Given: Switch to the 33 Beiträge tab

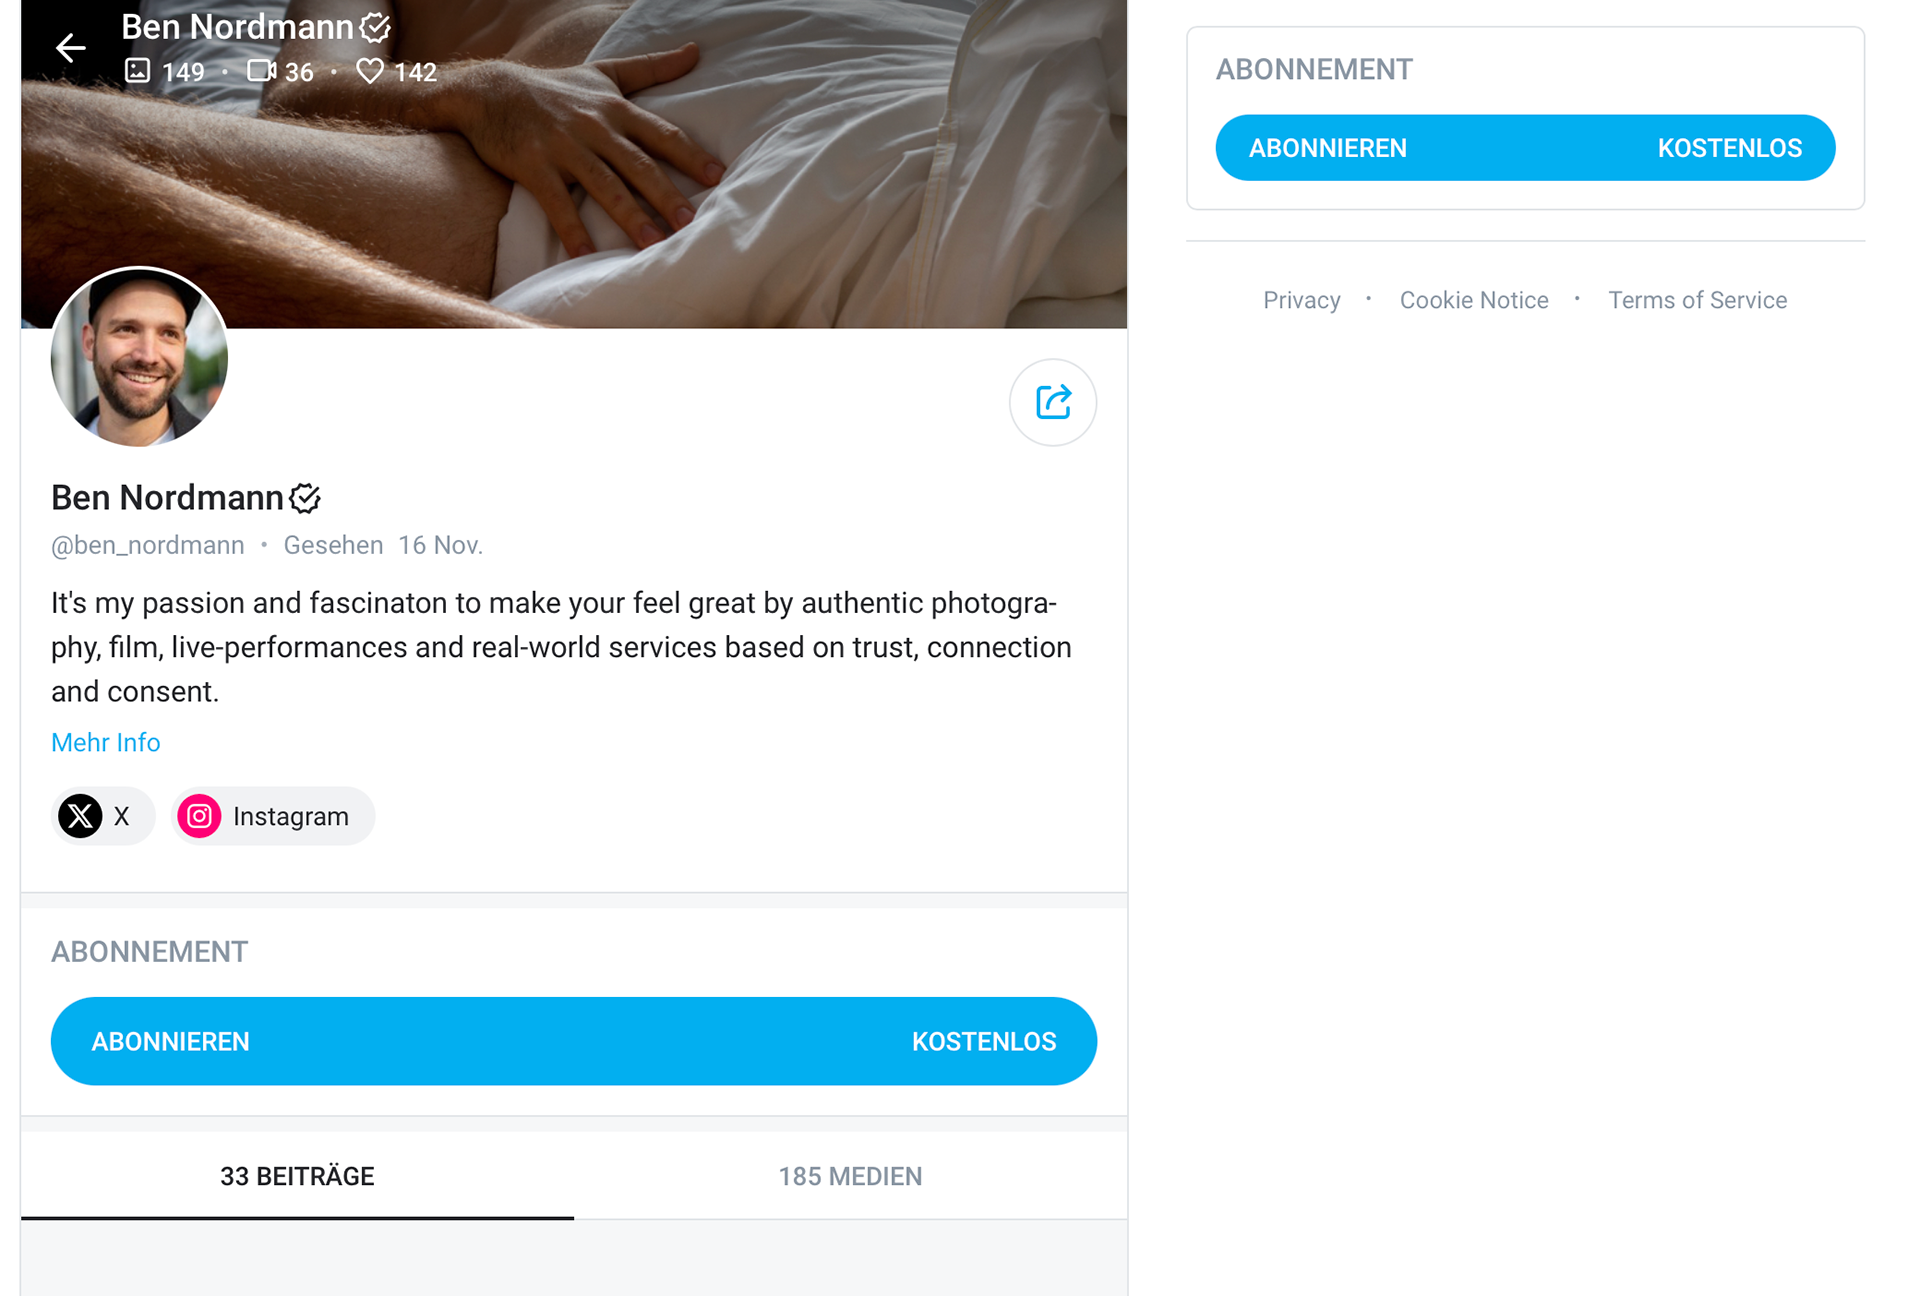Looking at the screenshot, I should click(x=297, y=1176).
